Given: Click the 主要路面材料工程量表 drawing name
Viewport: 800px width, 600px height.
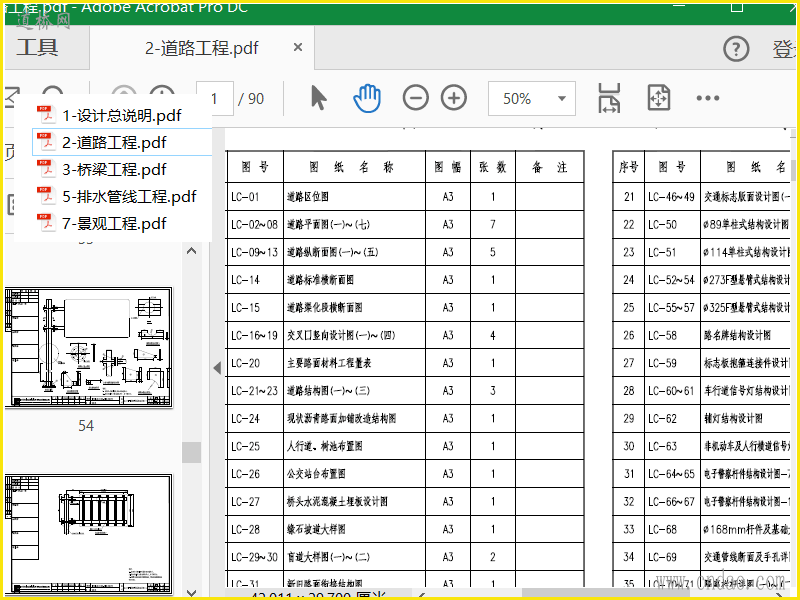Looking at the screenshot, I should coord(329,363).
